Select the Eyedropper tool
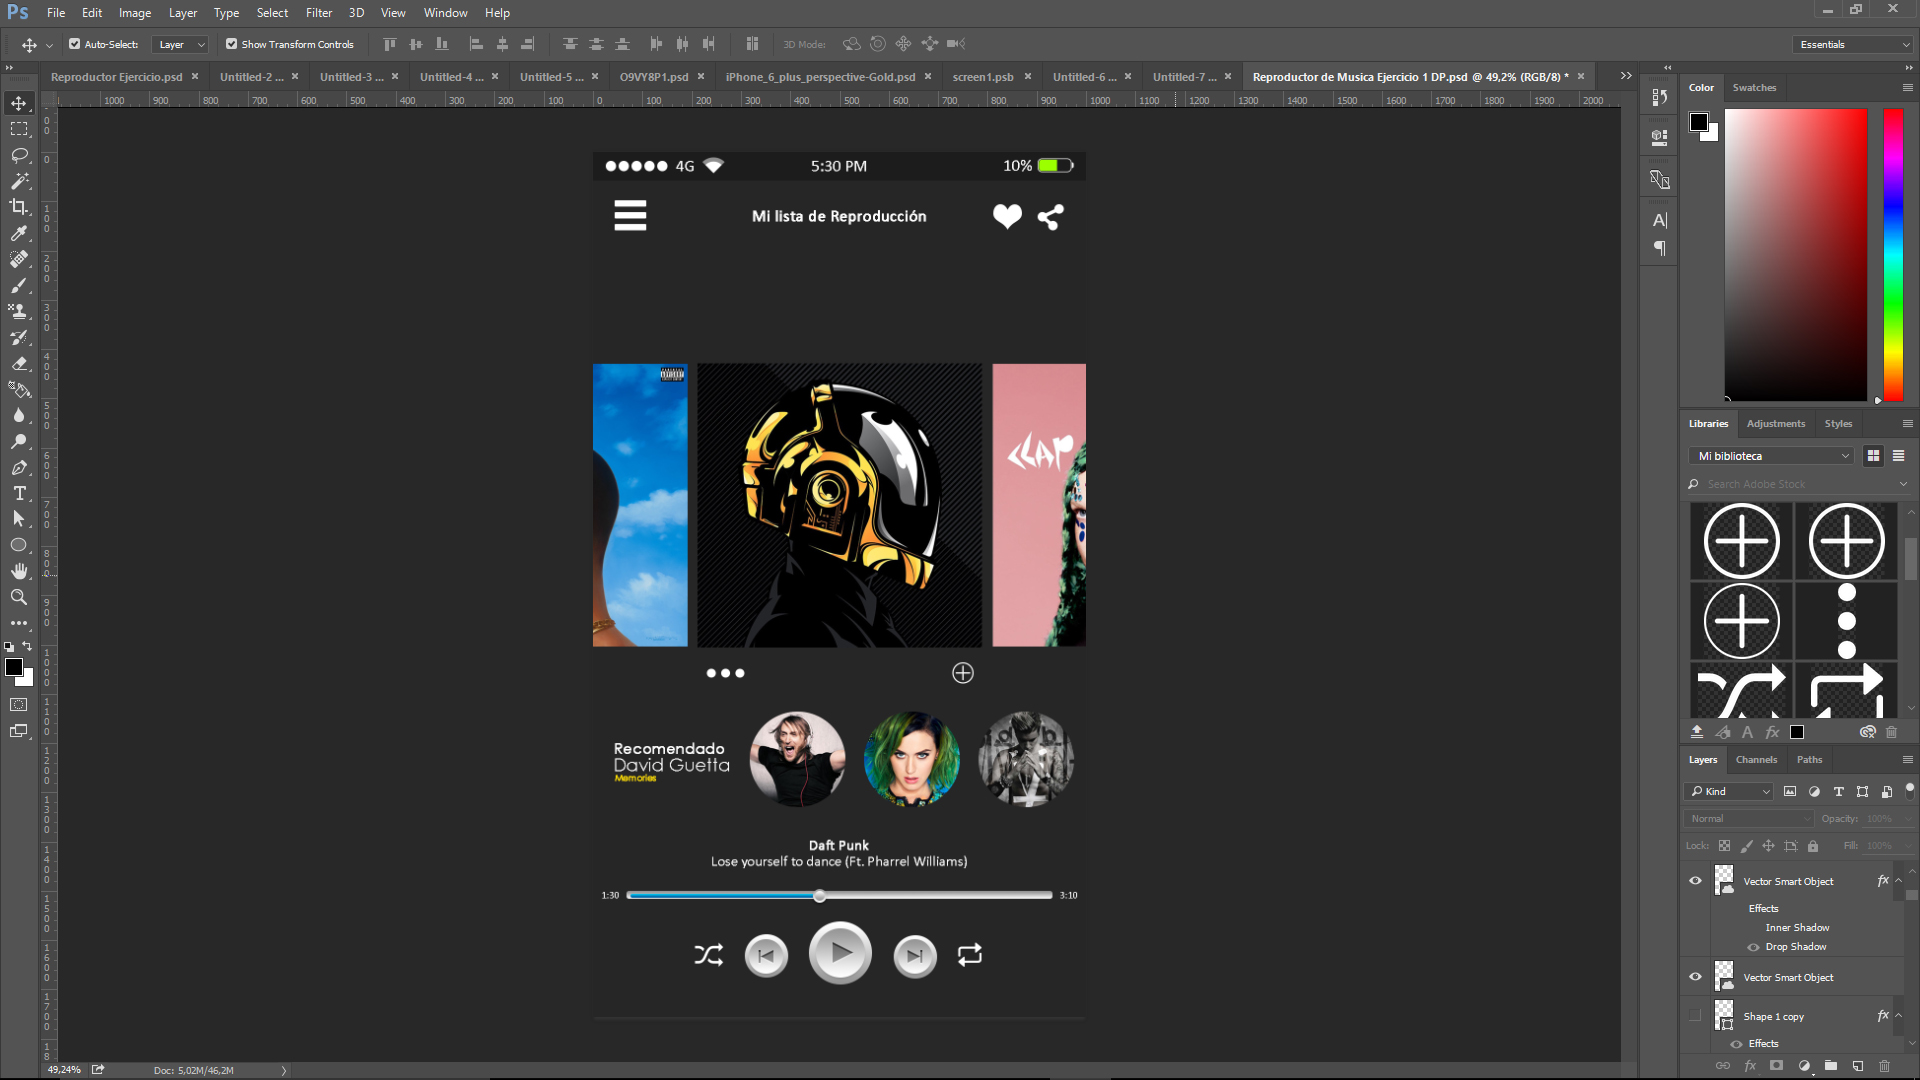1920x1080 pixels. (19, 233)
